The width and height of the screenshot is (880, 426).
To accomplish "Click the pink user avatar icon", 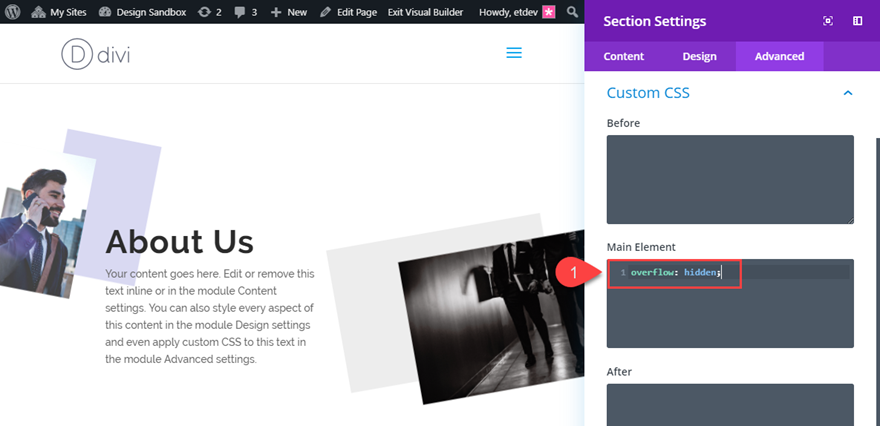I will click(548, 12).
